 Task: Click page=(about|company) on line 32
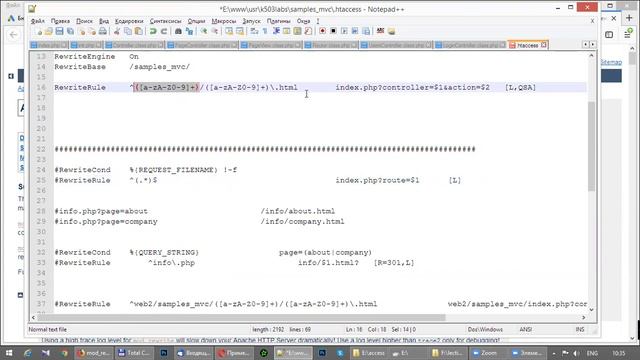pyautogui.click(x=325, y=252)
